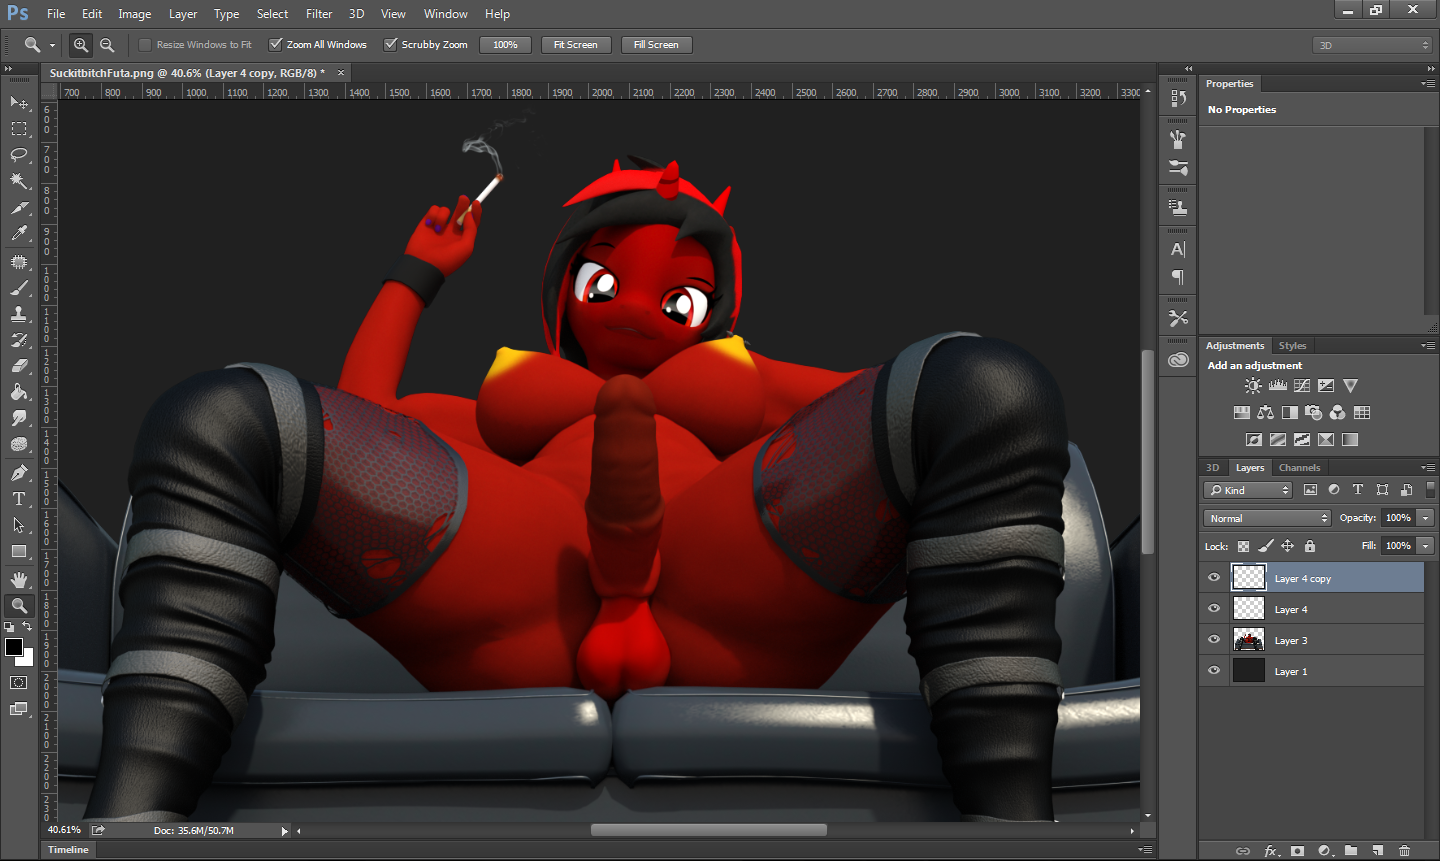
Task: Open the Filter menu
Action: coord(319,14)
